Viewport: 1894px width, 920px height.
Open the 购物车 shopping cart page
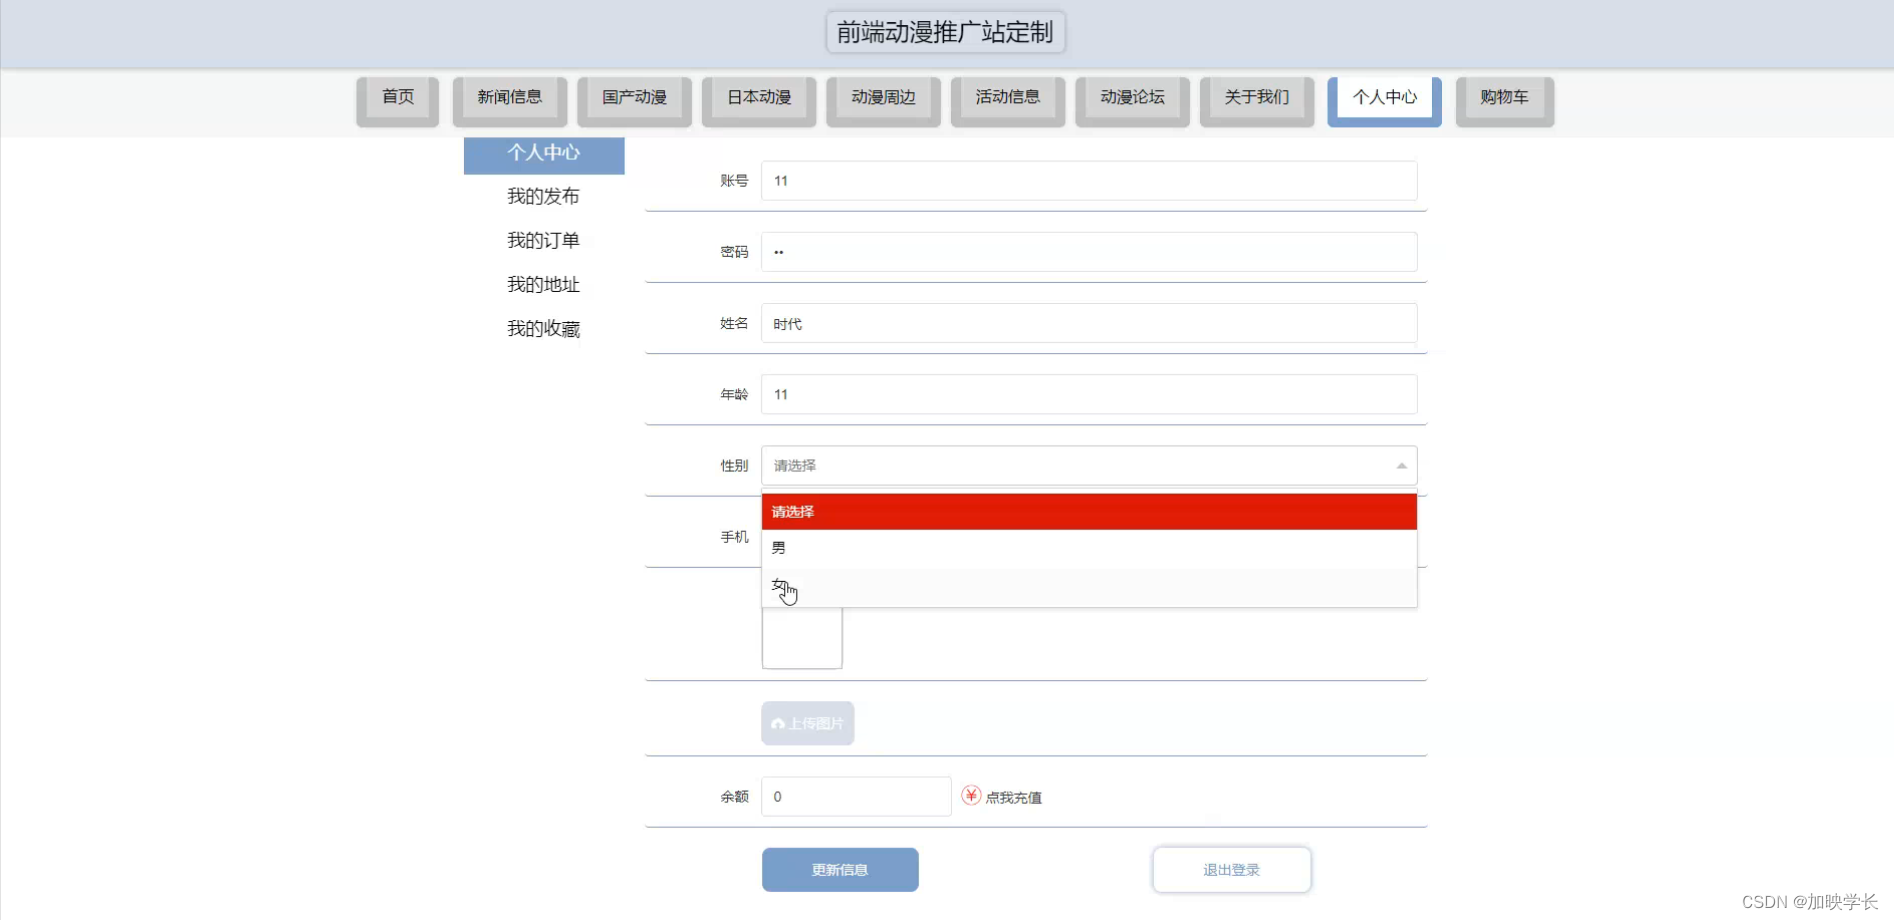(x=1504, y=97)
